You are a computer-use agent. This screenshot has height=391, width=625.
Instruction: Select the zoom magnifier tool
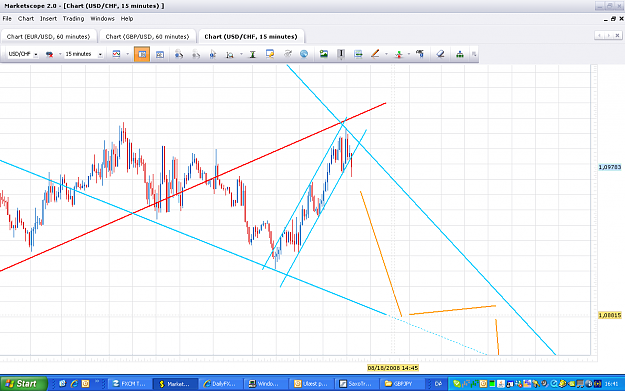point(230,54)
